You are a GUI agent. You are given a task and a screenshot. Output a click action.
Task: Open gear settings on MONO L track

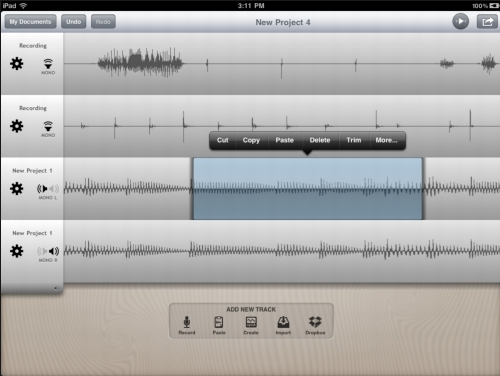coord(17,189)
